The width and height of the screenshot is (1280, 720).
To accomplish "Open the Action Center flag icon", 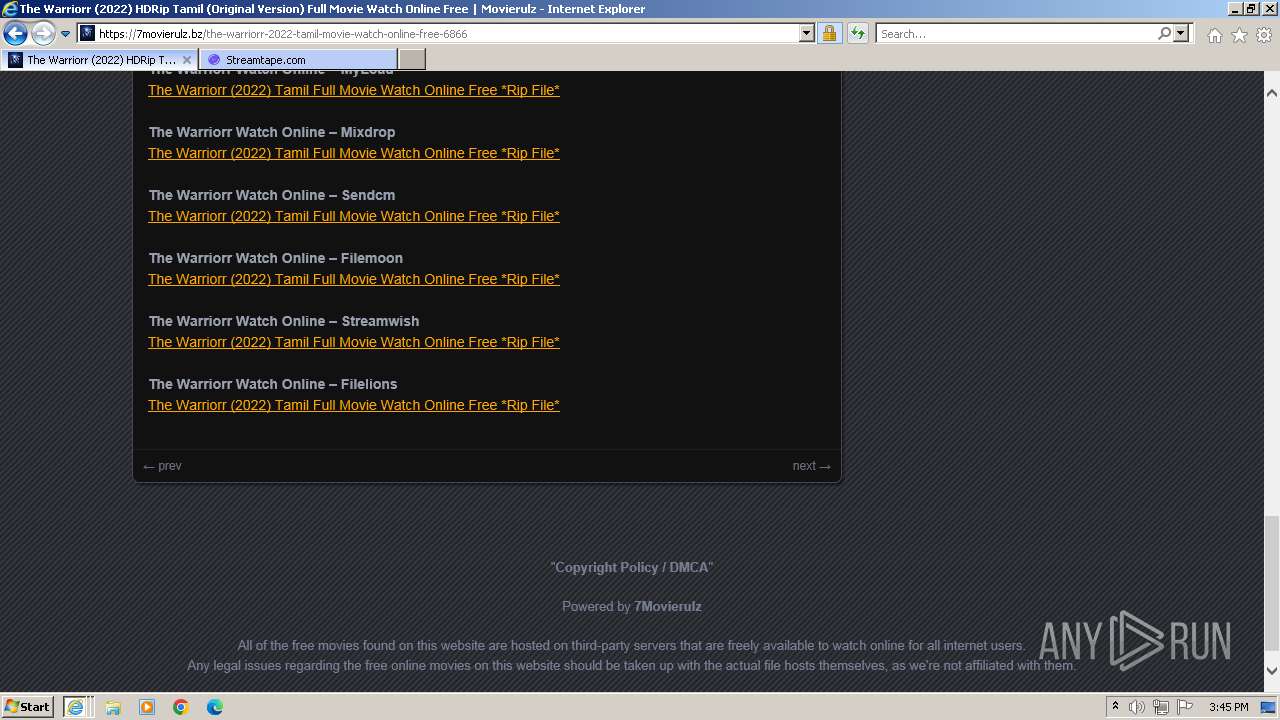I will click(1185, 707).
